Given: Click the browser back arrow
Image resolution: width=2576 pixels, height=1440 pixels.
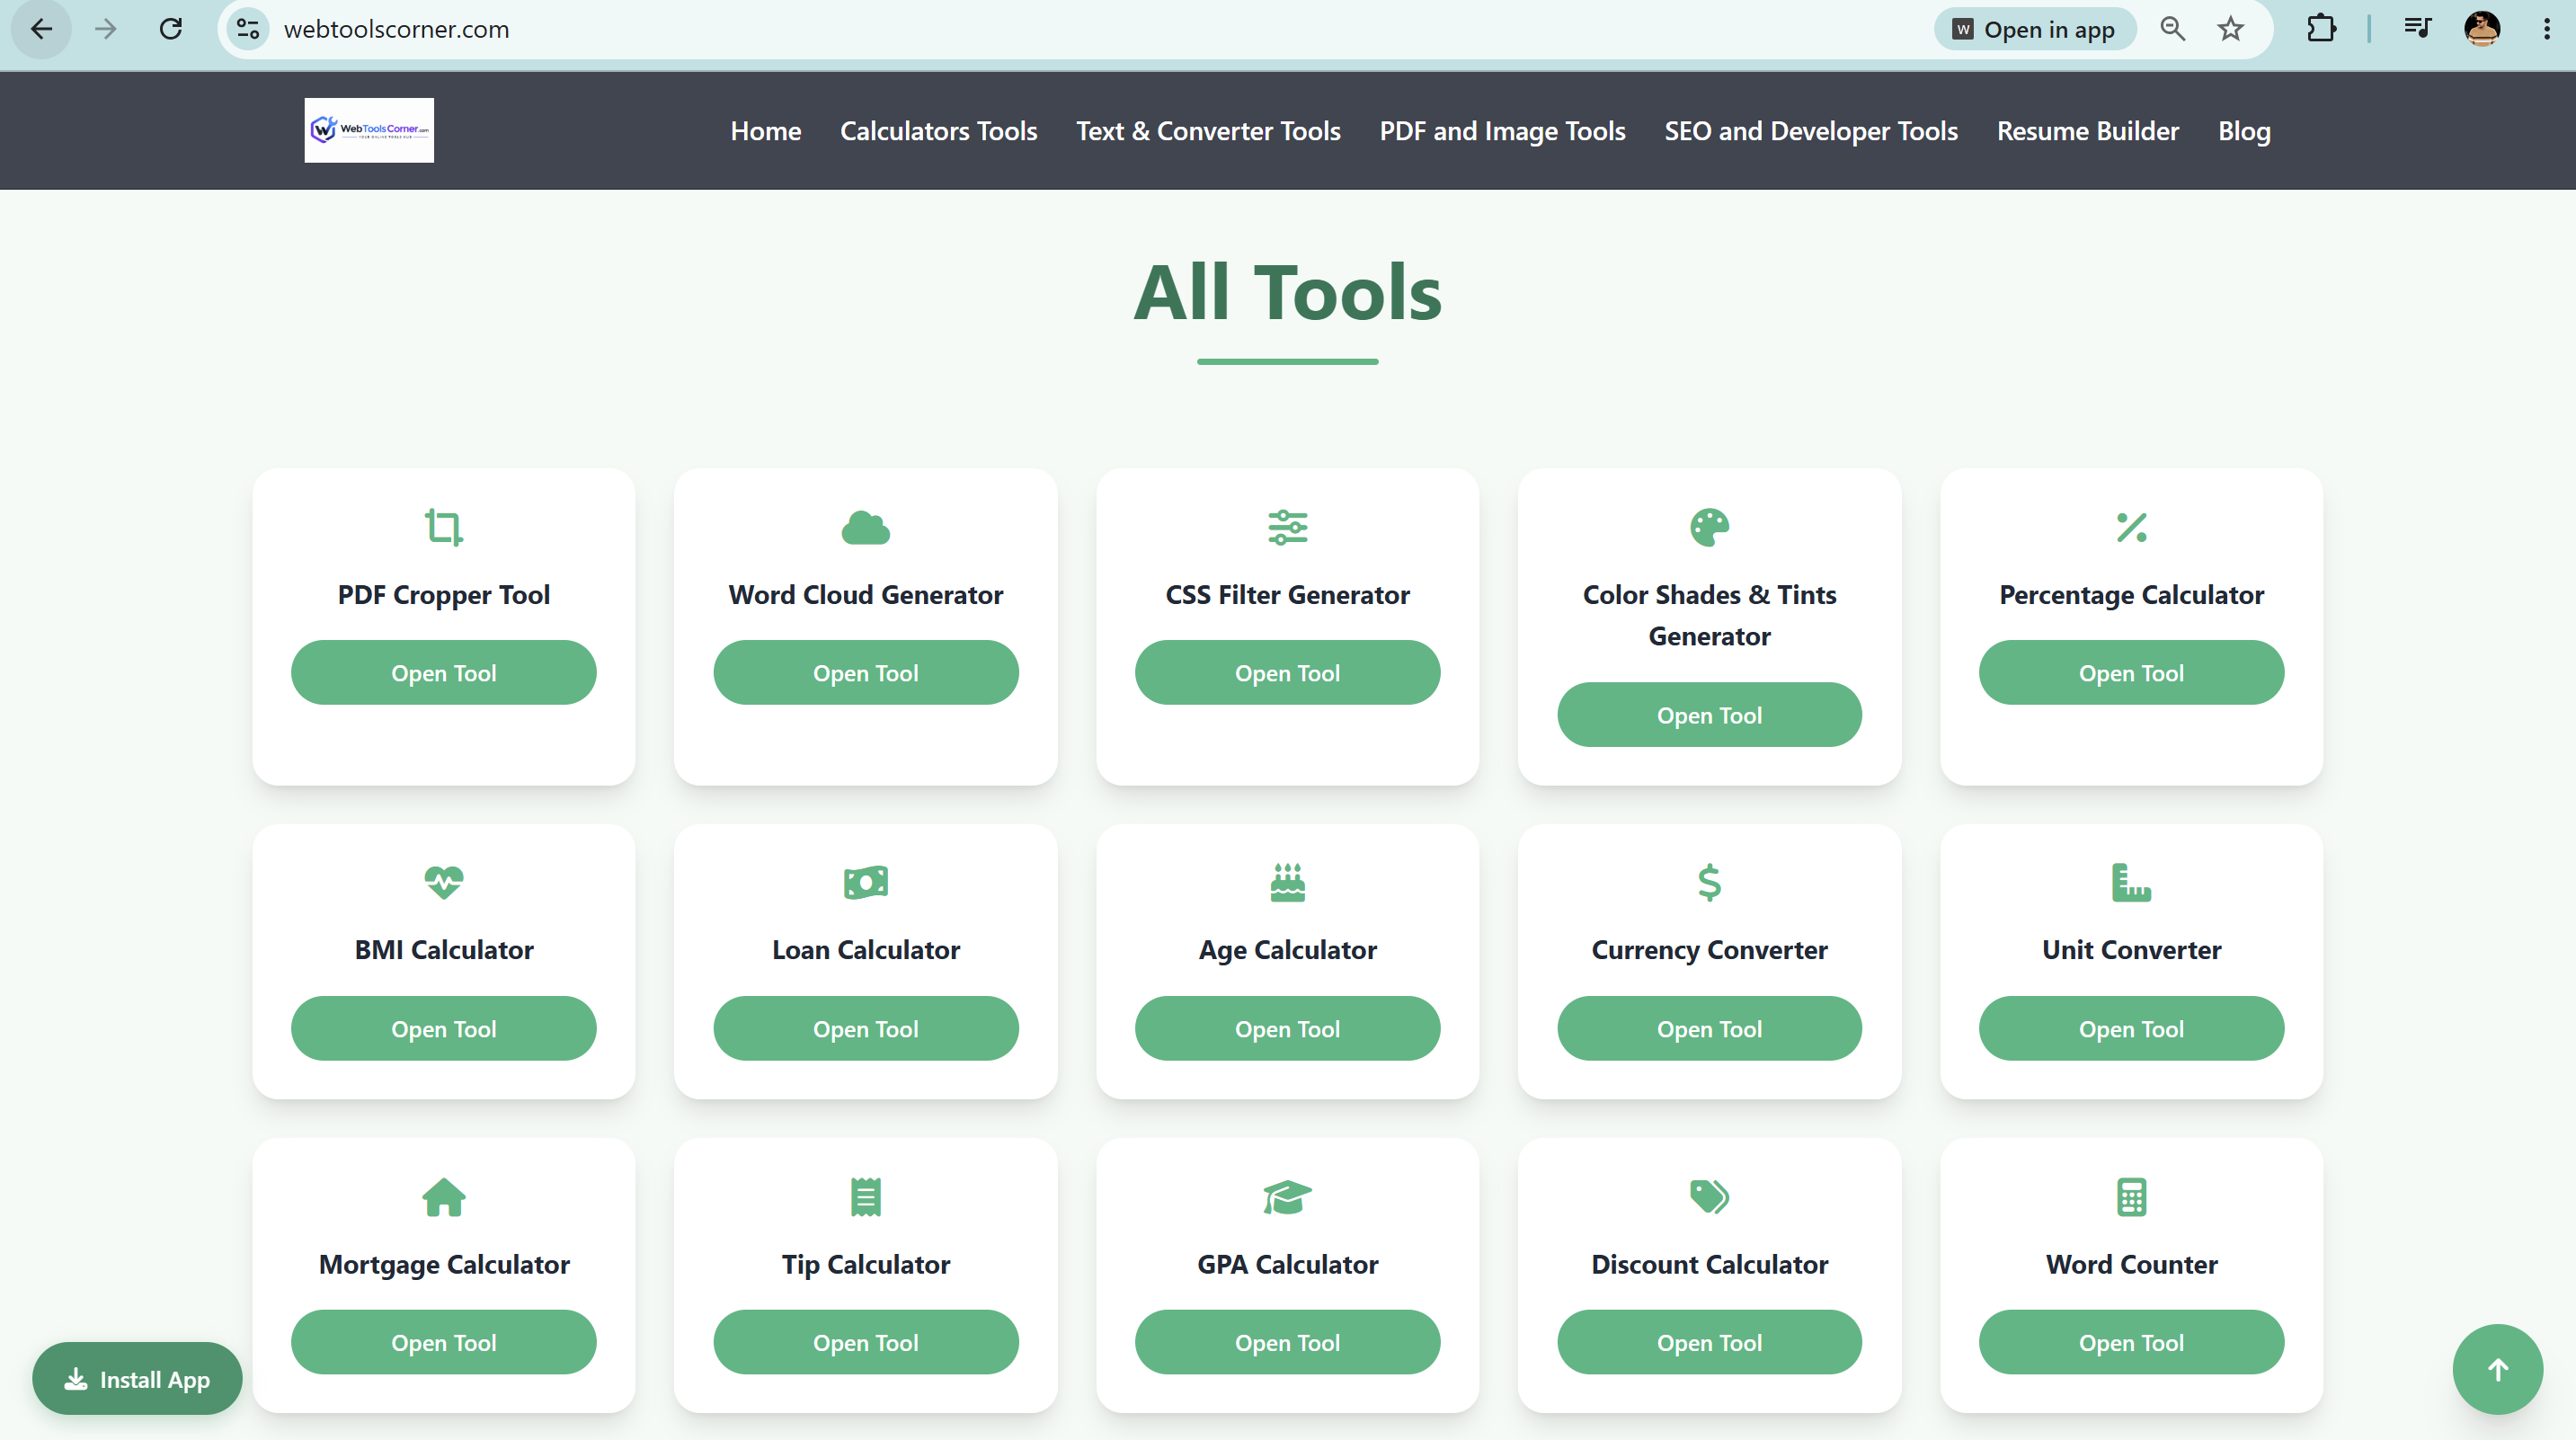Looking at the screenshot, I should point(41,29).
